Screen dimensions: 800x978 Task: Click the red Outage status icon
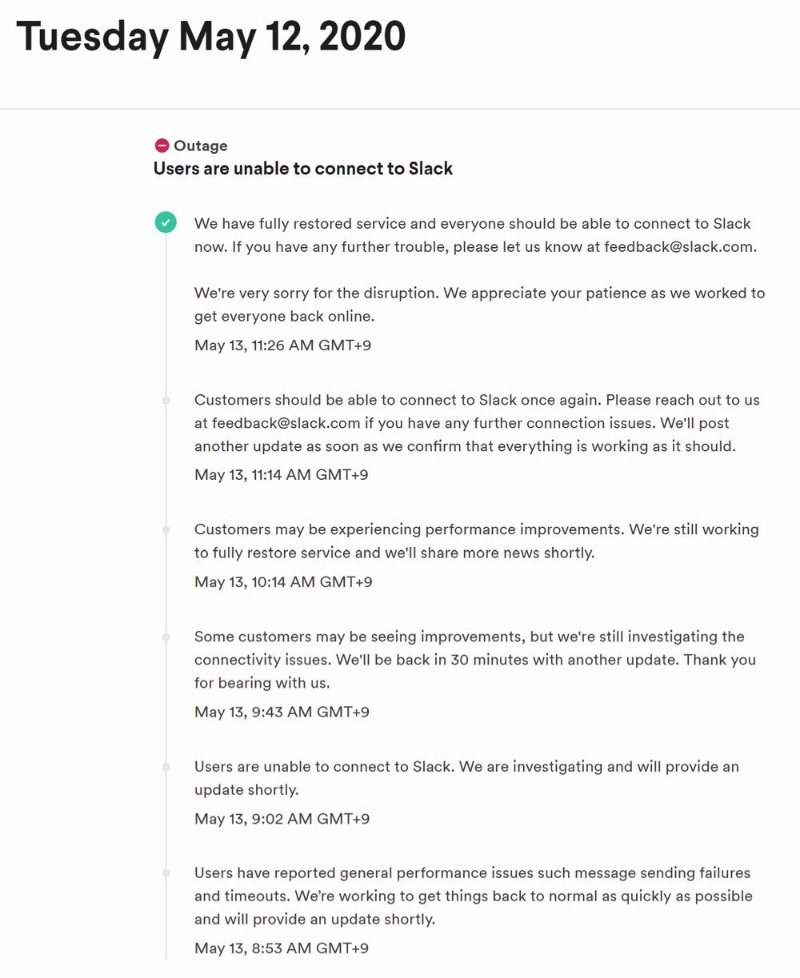point(161,146)
